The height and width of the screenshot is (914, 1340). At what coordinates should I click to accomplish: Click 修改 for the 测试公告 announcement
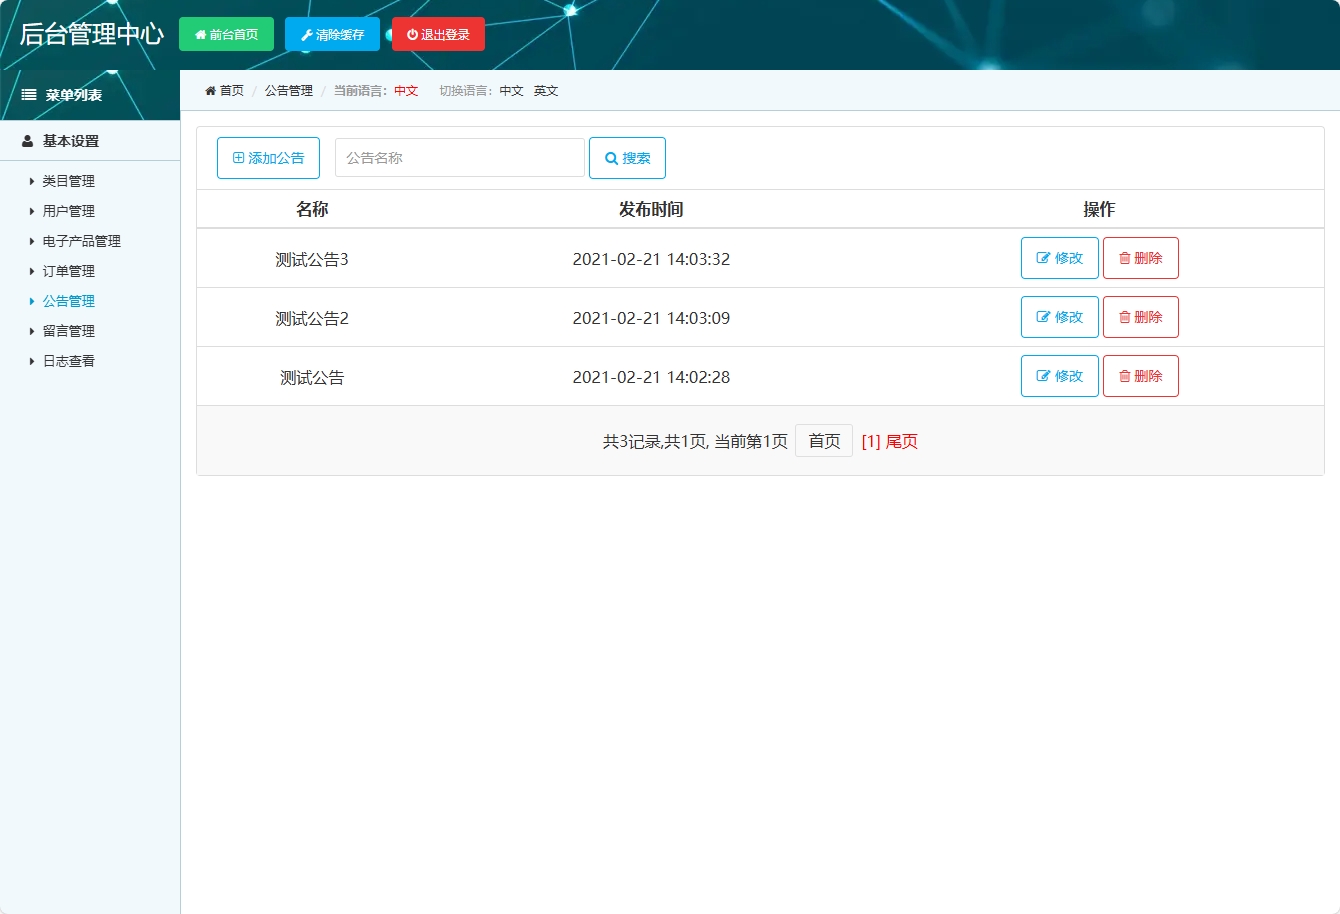click(1059, 376)
